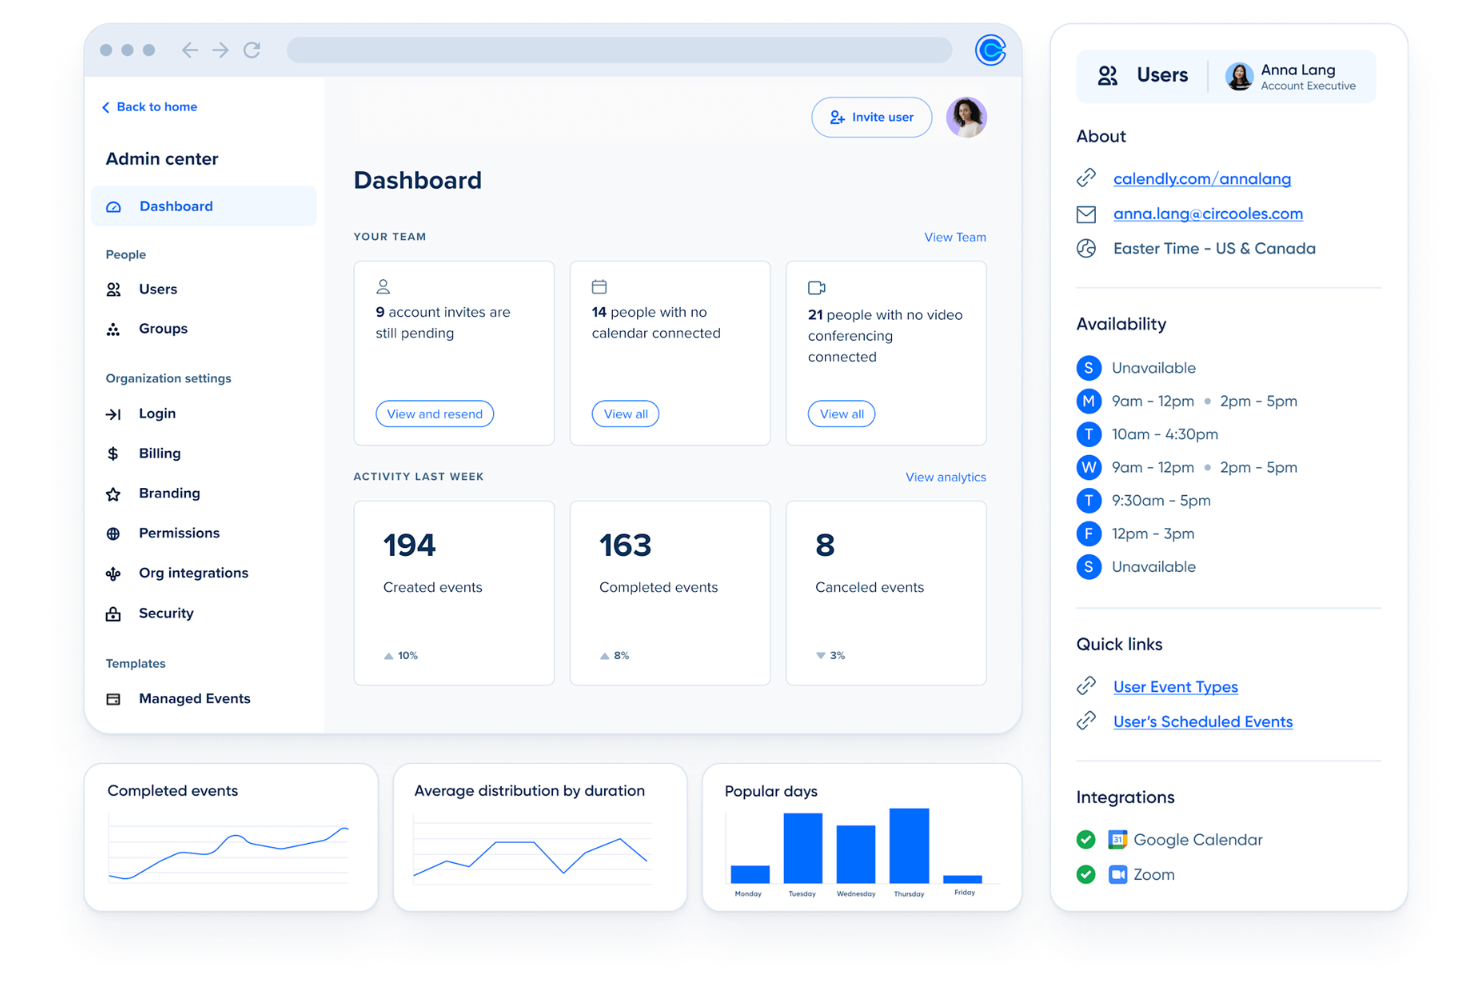Open Billing using the dollar icon
The width and height of the screenshot is (1480, 987).
coord(112,453)
